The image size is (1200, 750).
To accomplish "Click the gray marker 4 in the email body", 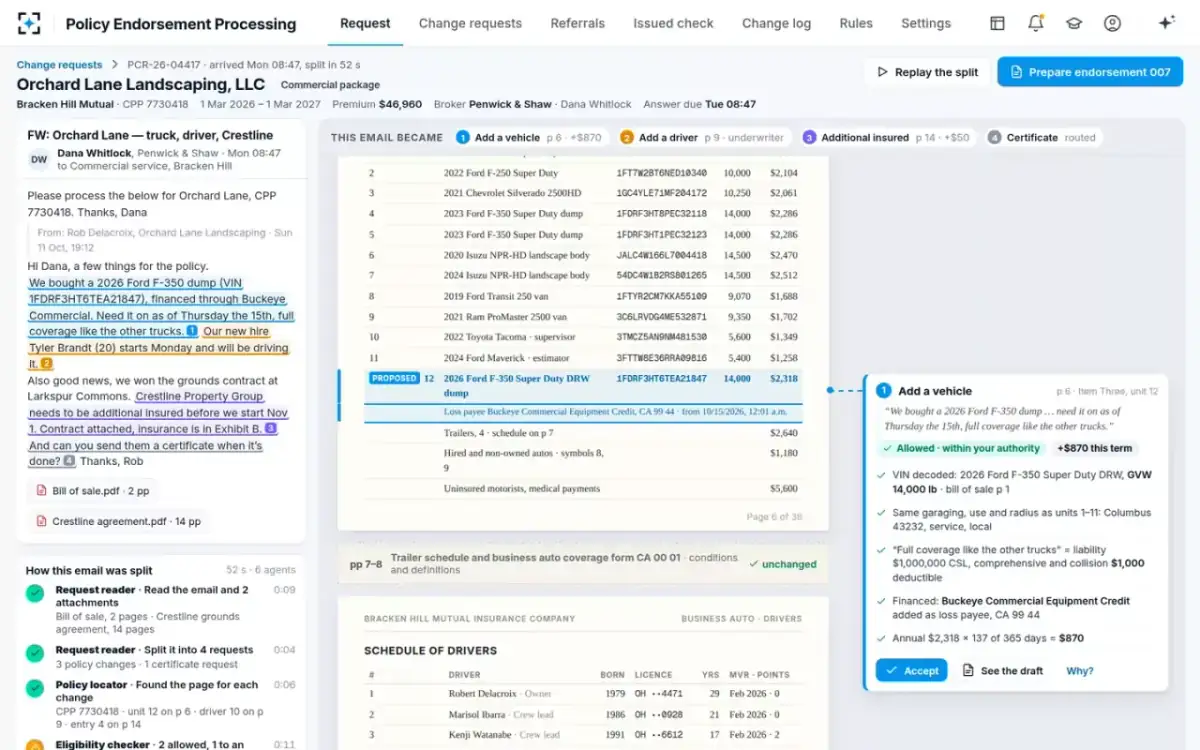I will click(69, 461).
